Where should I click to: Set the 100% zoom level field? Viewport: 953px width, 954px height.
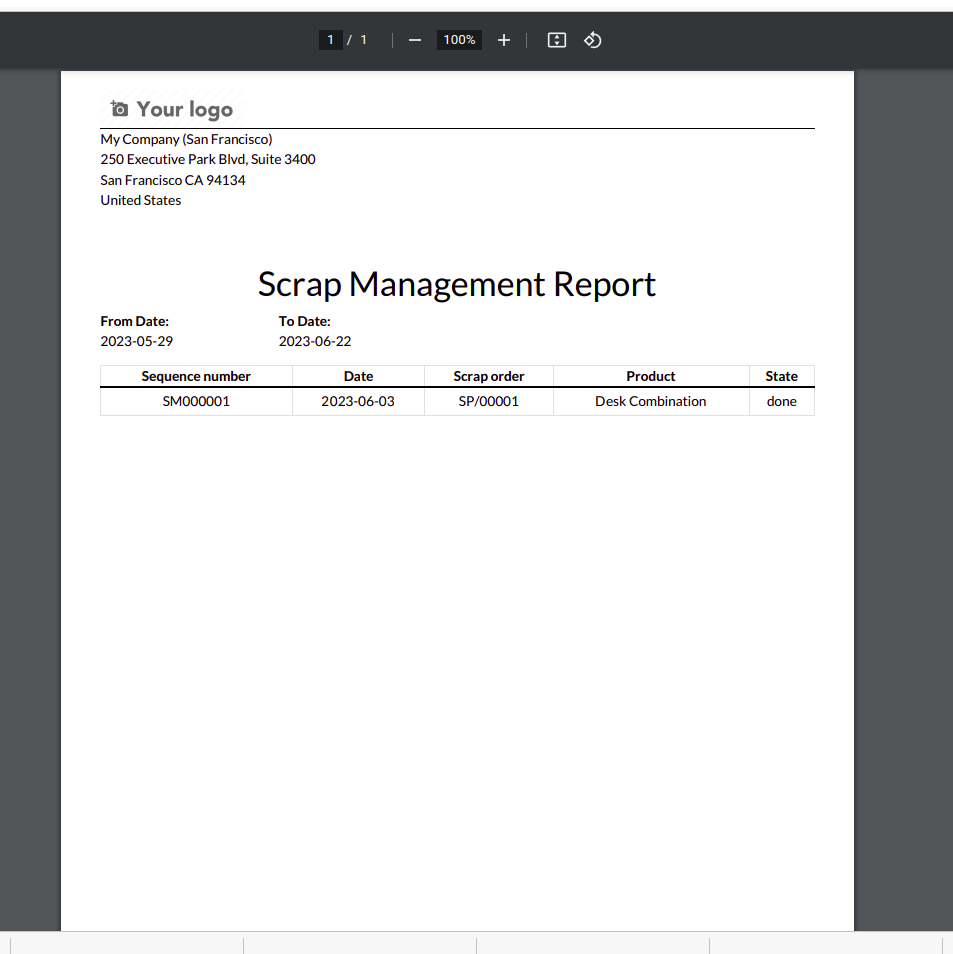tap(459, 40)
